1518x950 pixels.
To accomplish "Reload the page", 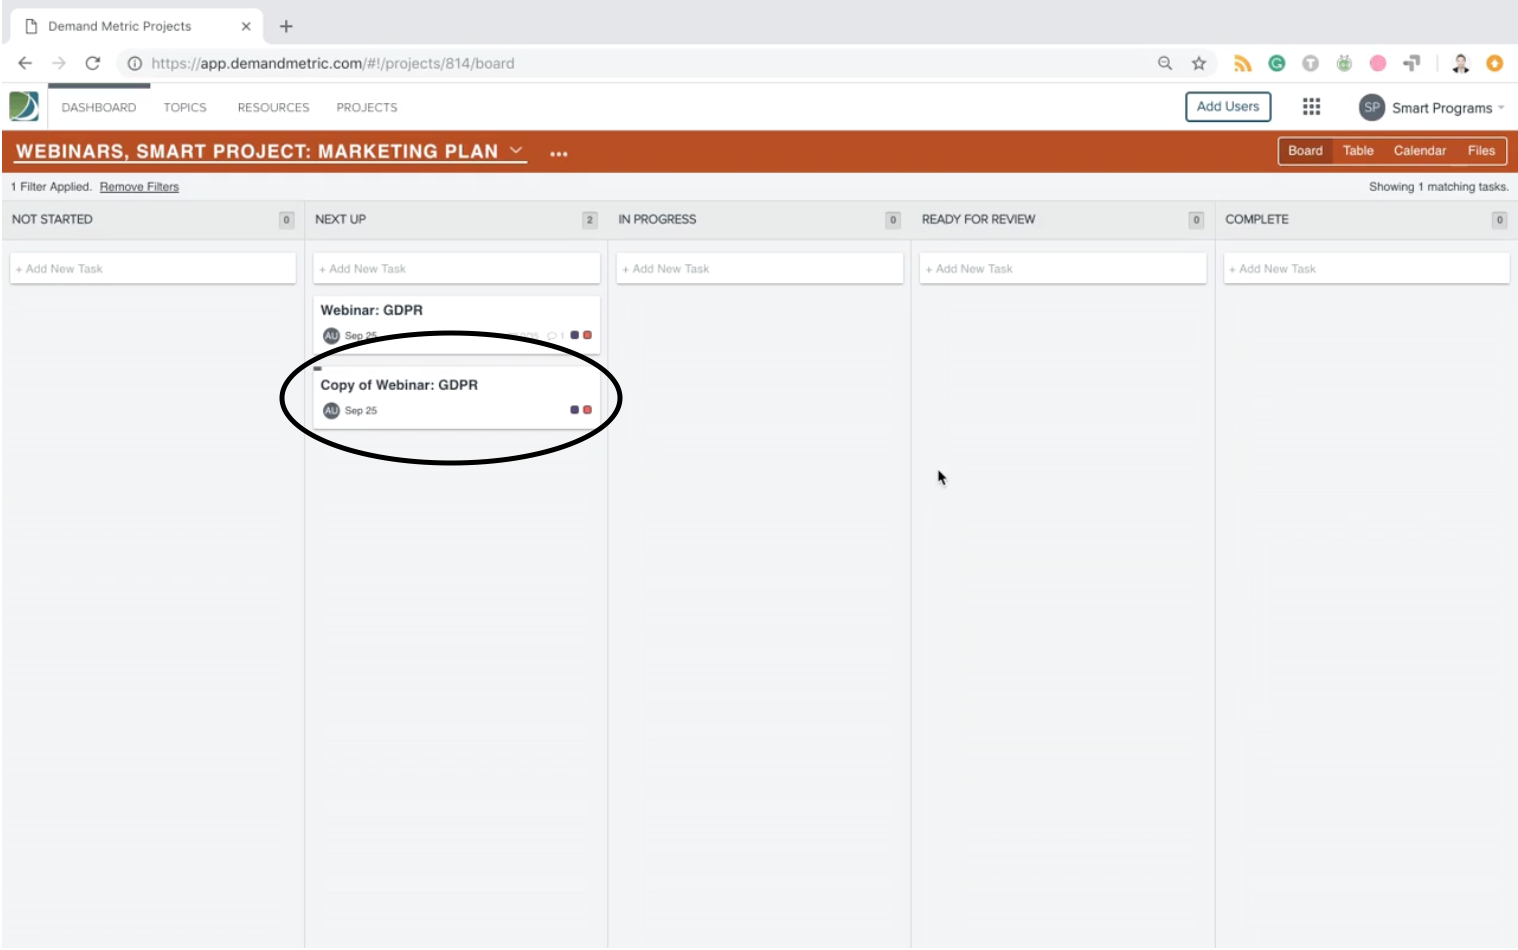I will click(x=93, y=63).
